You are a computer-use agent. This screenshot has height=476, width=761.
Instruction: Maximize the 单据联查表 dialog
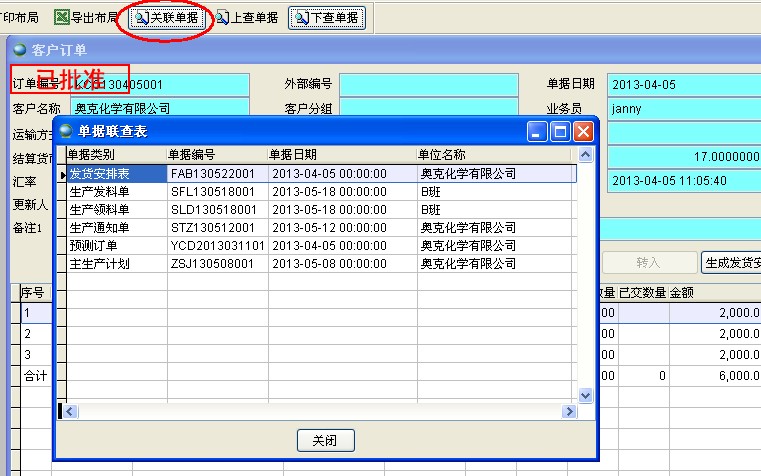click(561, 131)
